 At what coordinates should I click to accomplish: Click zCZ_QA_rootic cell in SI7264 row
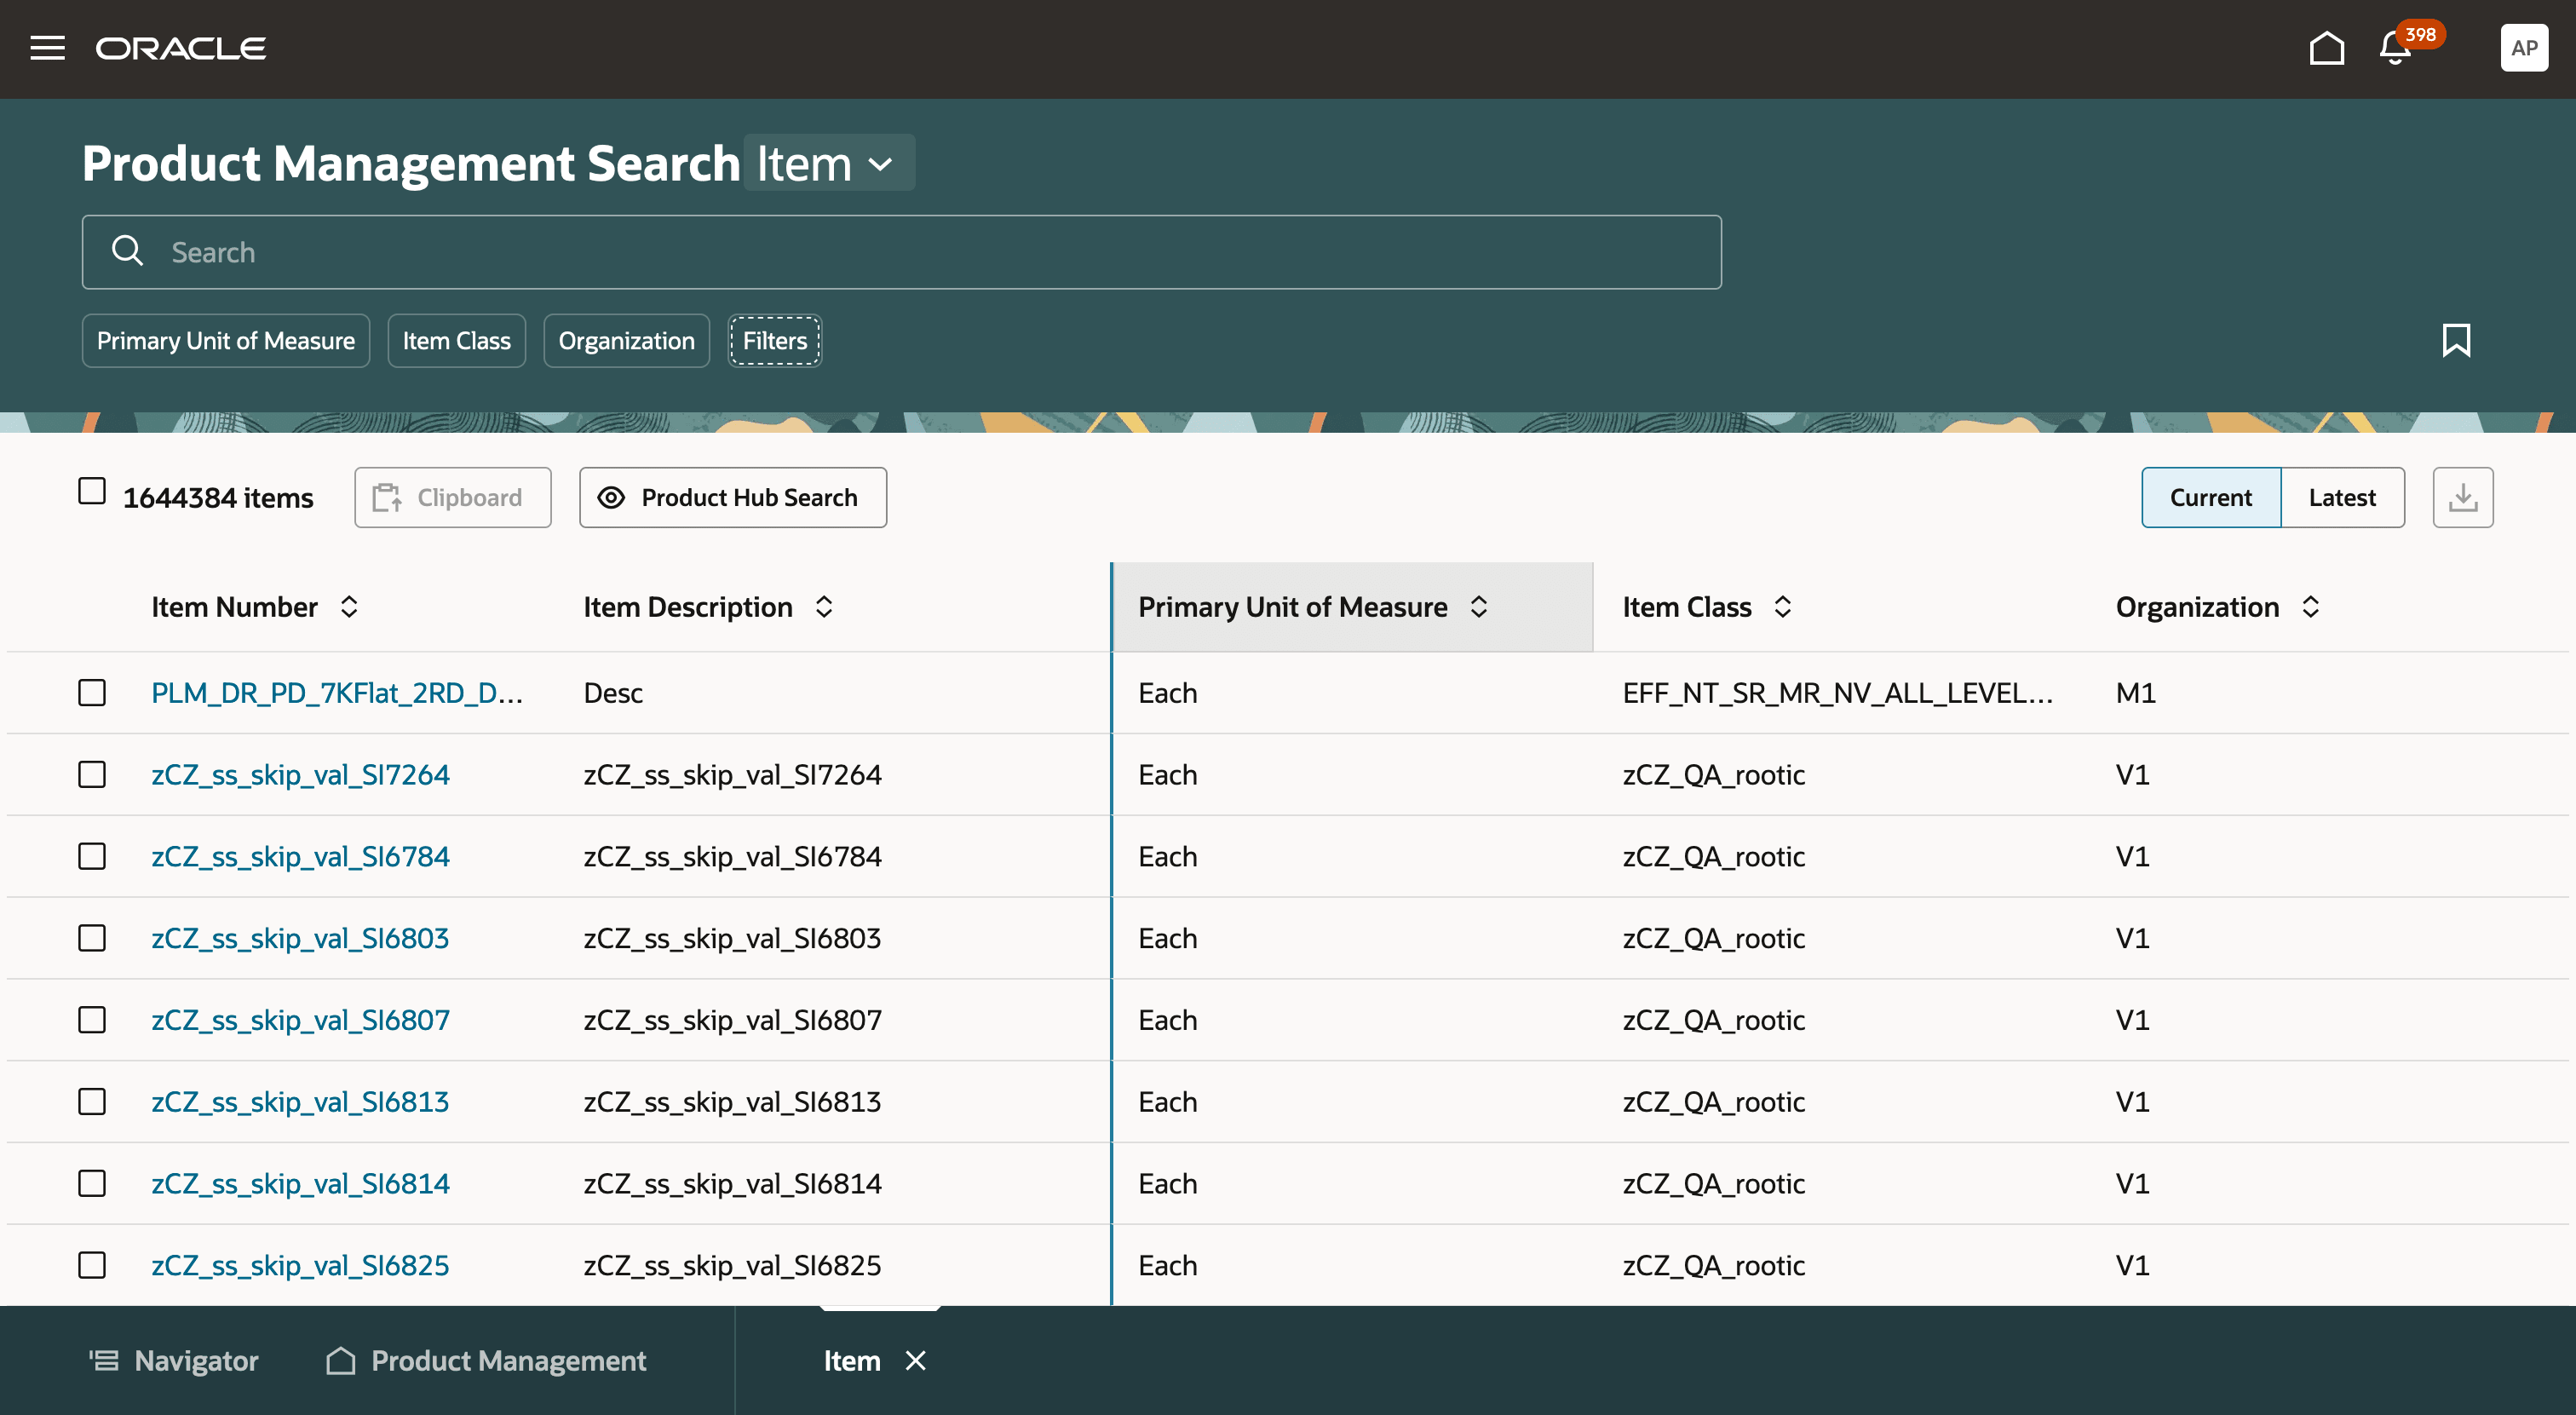tap(1713, 774)
